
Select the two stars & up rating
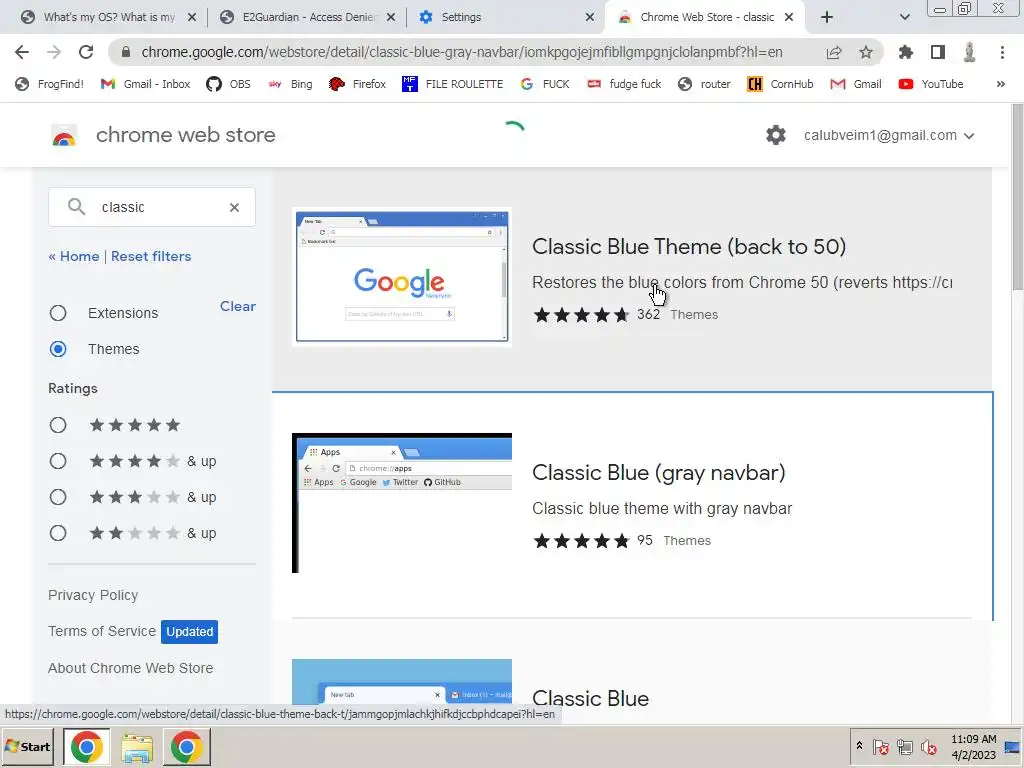point(58,534)
